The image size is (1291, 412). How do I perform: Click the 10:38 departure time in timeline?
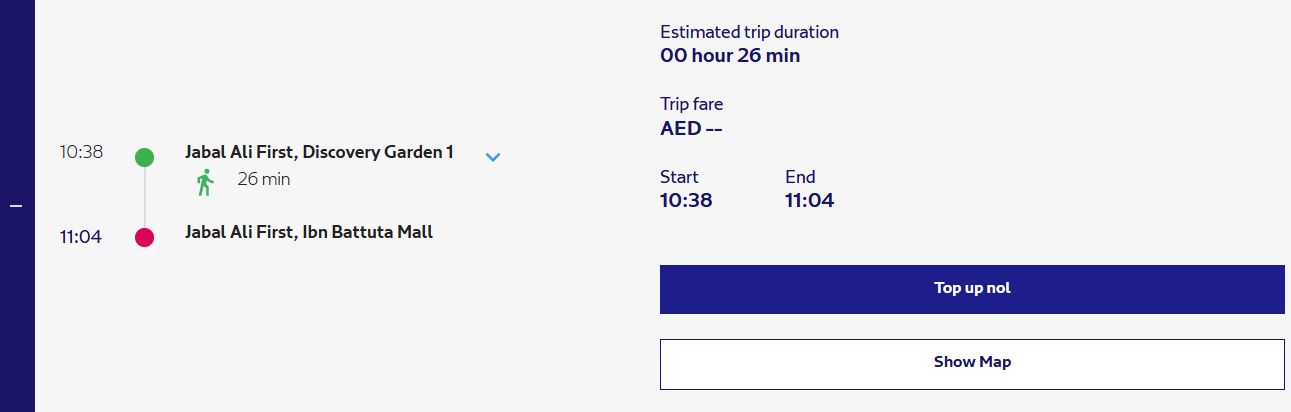coord(81,152)
